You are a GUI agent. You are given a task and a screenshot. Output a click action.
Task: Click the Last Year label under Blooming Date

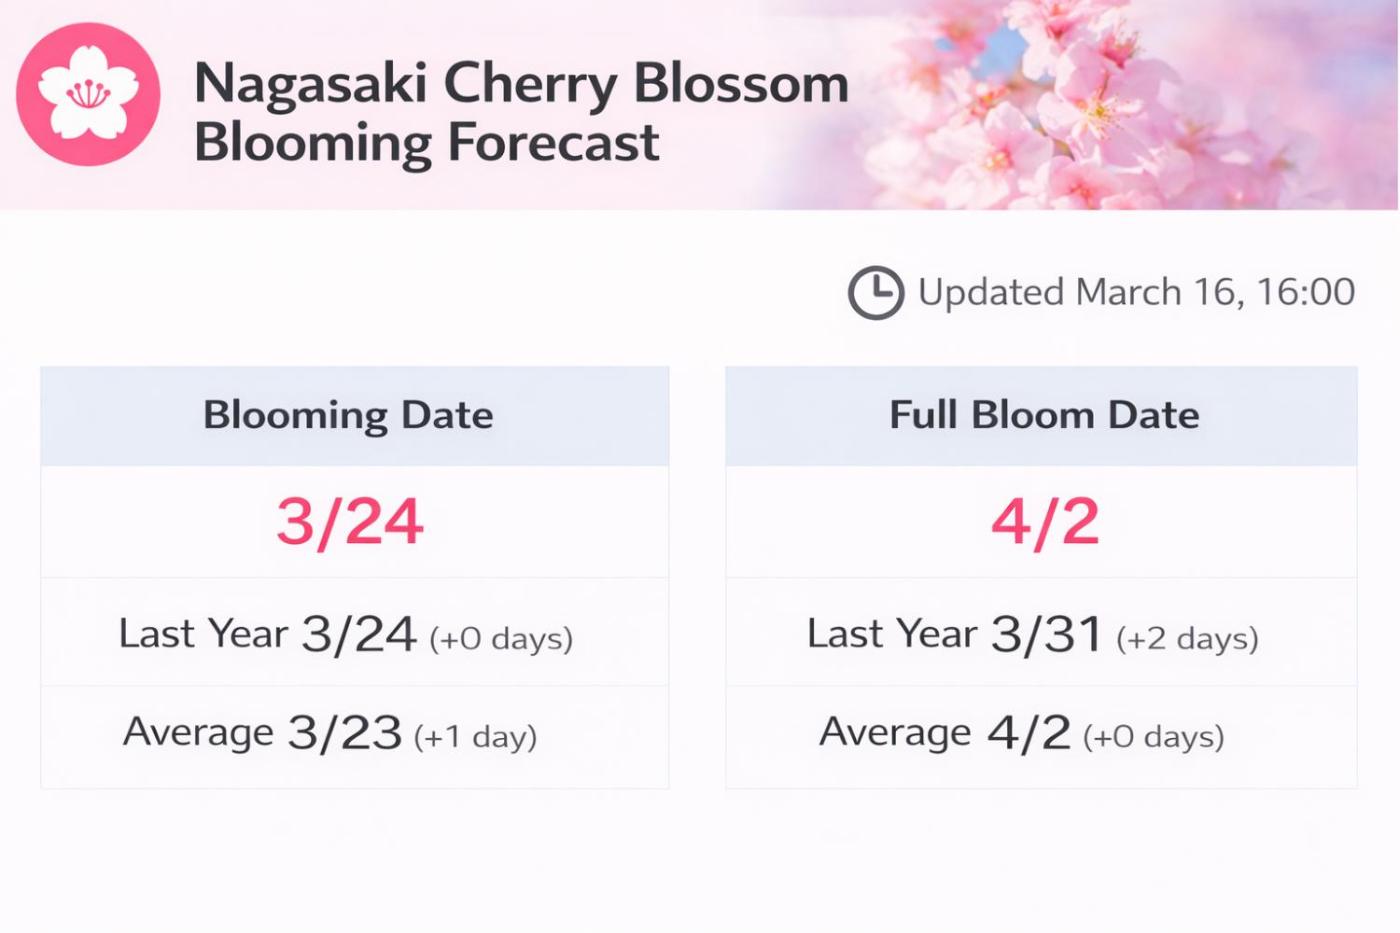pos(203,634)
